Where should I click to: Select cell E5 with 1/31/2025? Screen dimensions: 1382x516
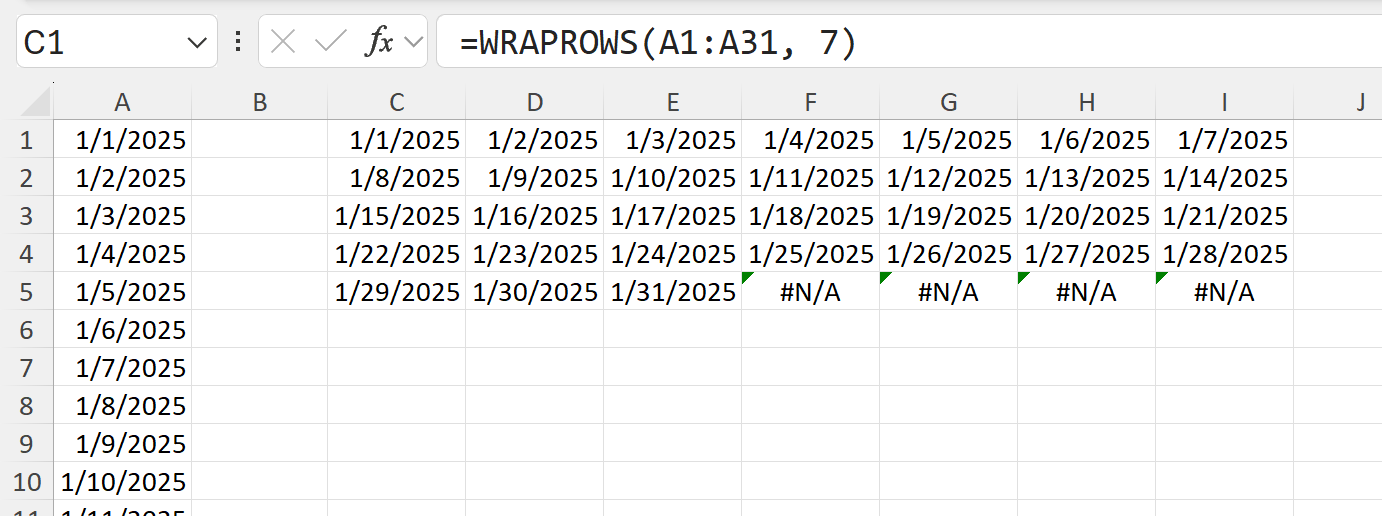pos(673,292)
